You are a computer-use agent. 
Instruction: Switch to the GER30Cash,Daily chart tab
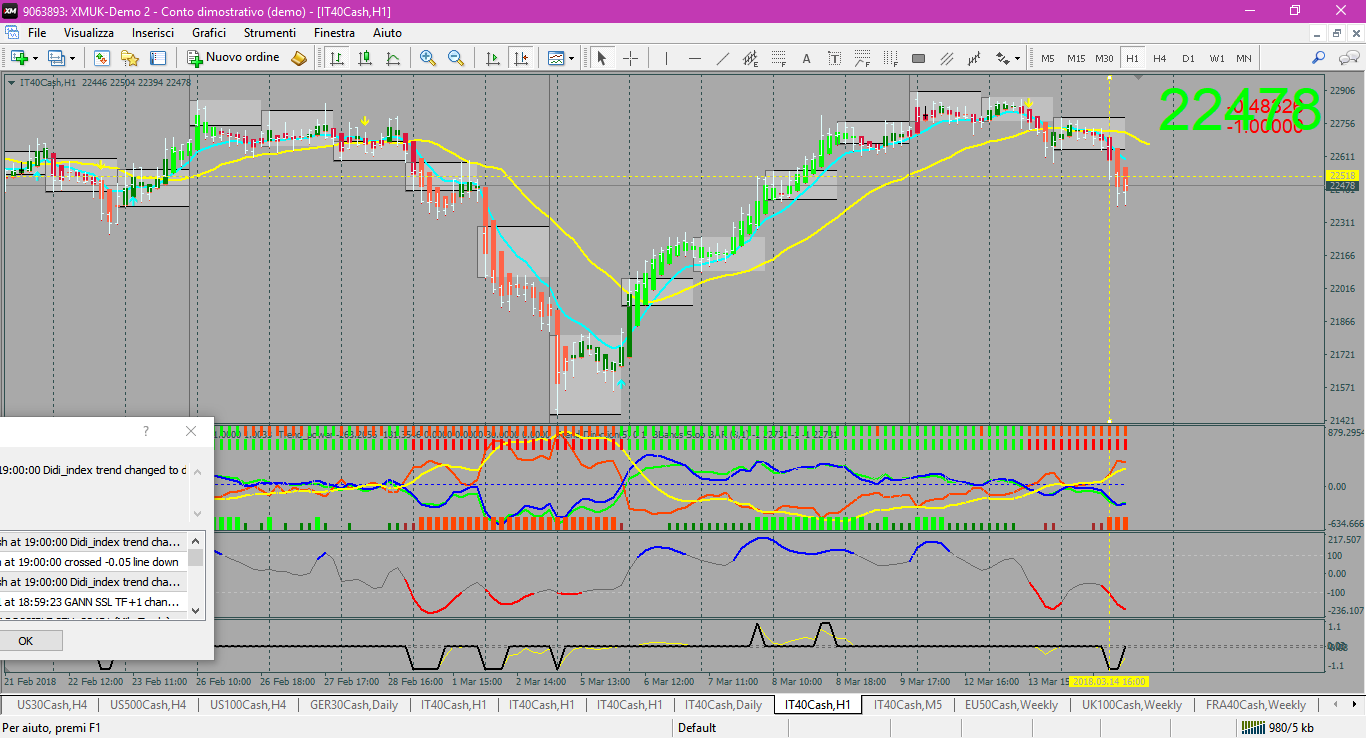coord(354,705)
